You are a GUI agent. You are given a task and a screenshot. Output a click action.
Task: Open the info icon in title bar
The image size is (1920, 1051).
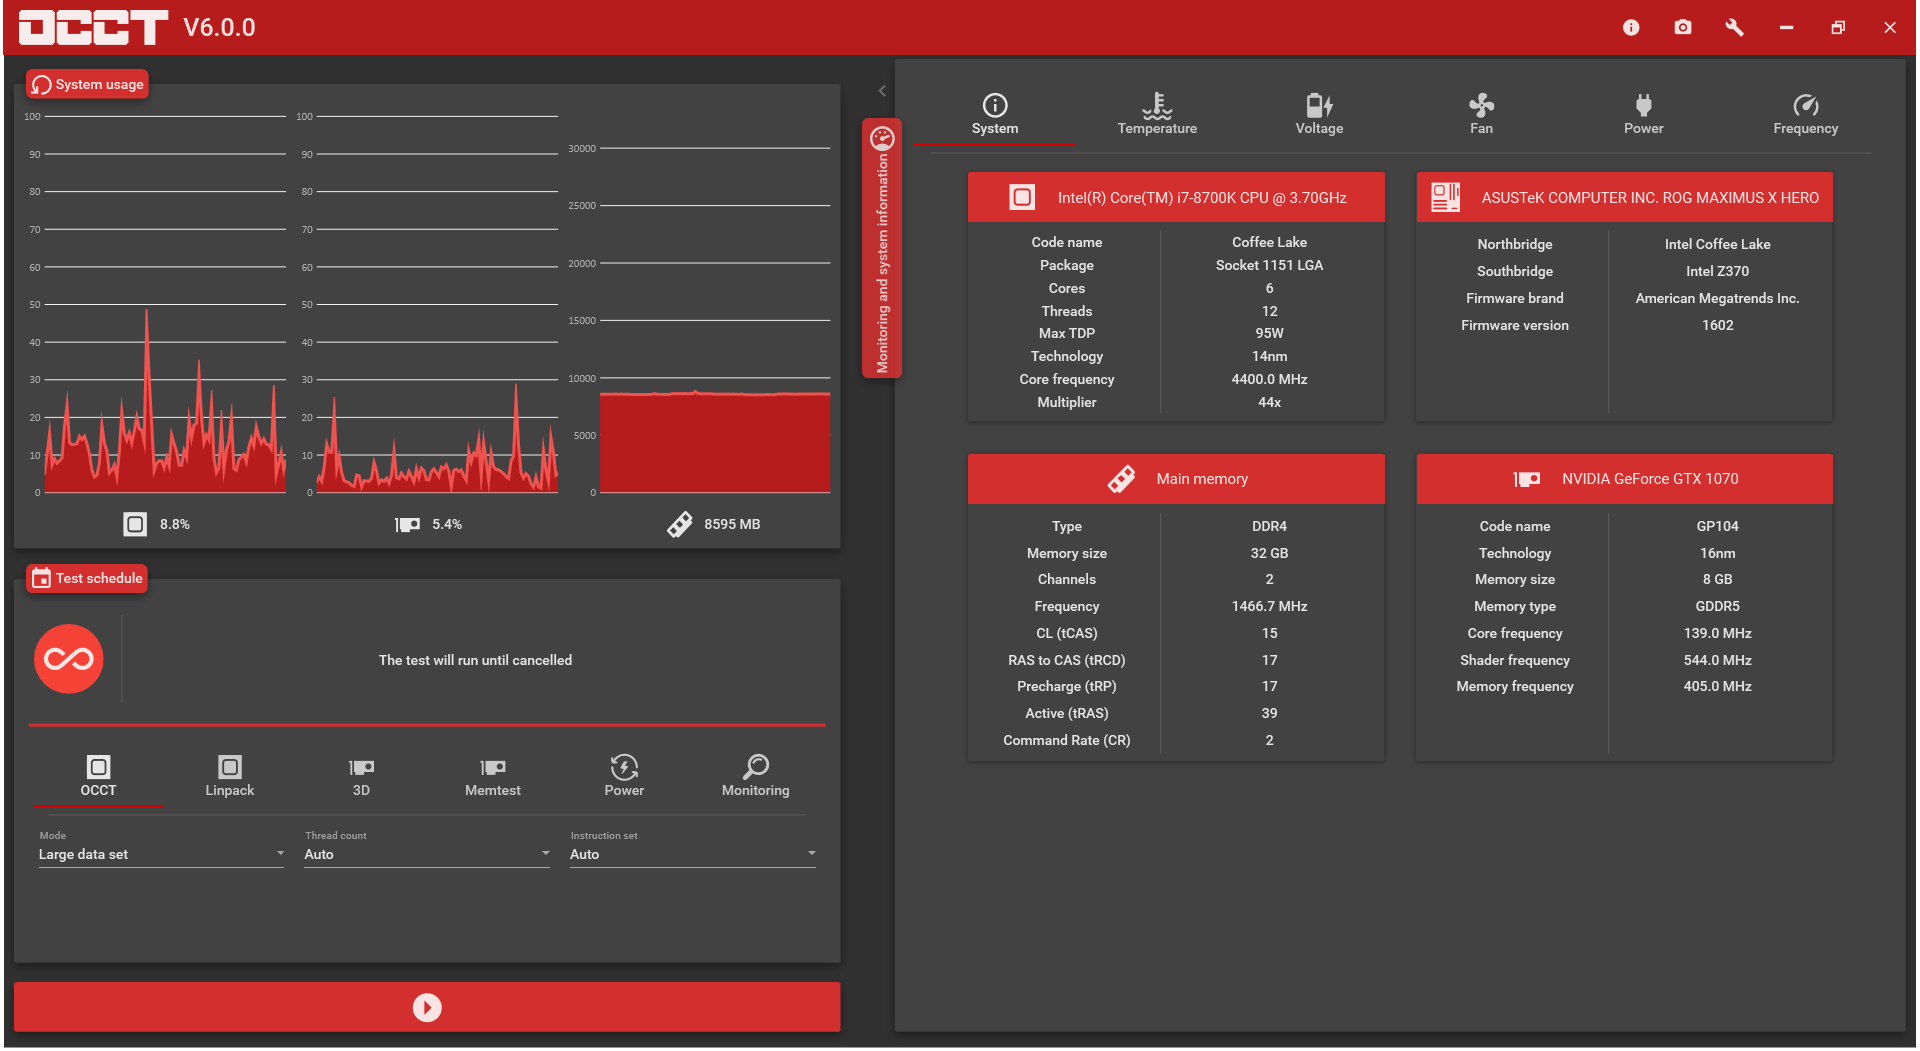coord(1631,27)
